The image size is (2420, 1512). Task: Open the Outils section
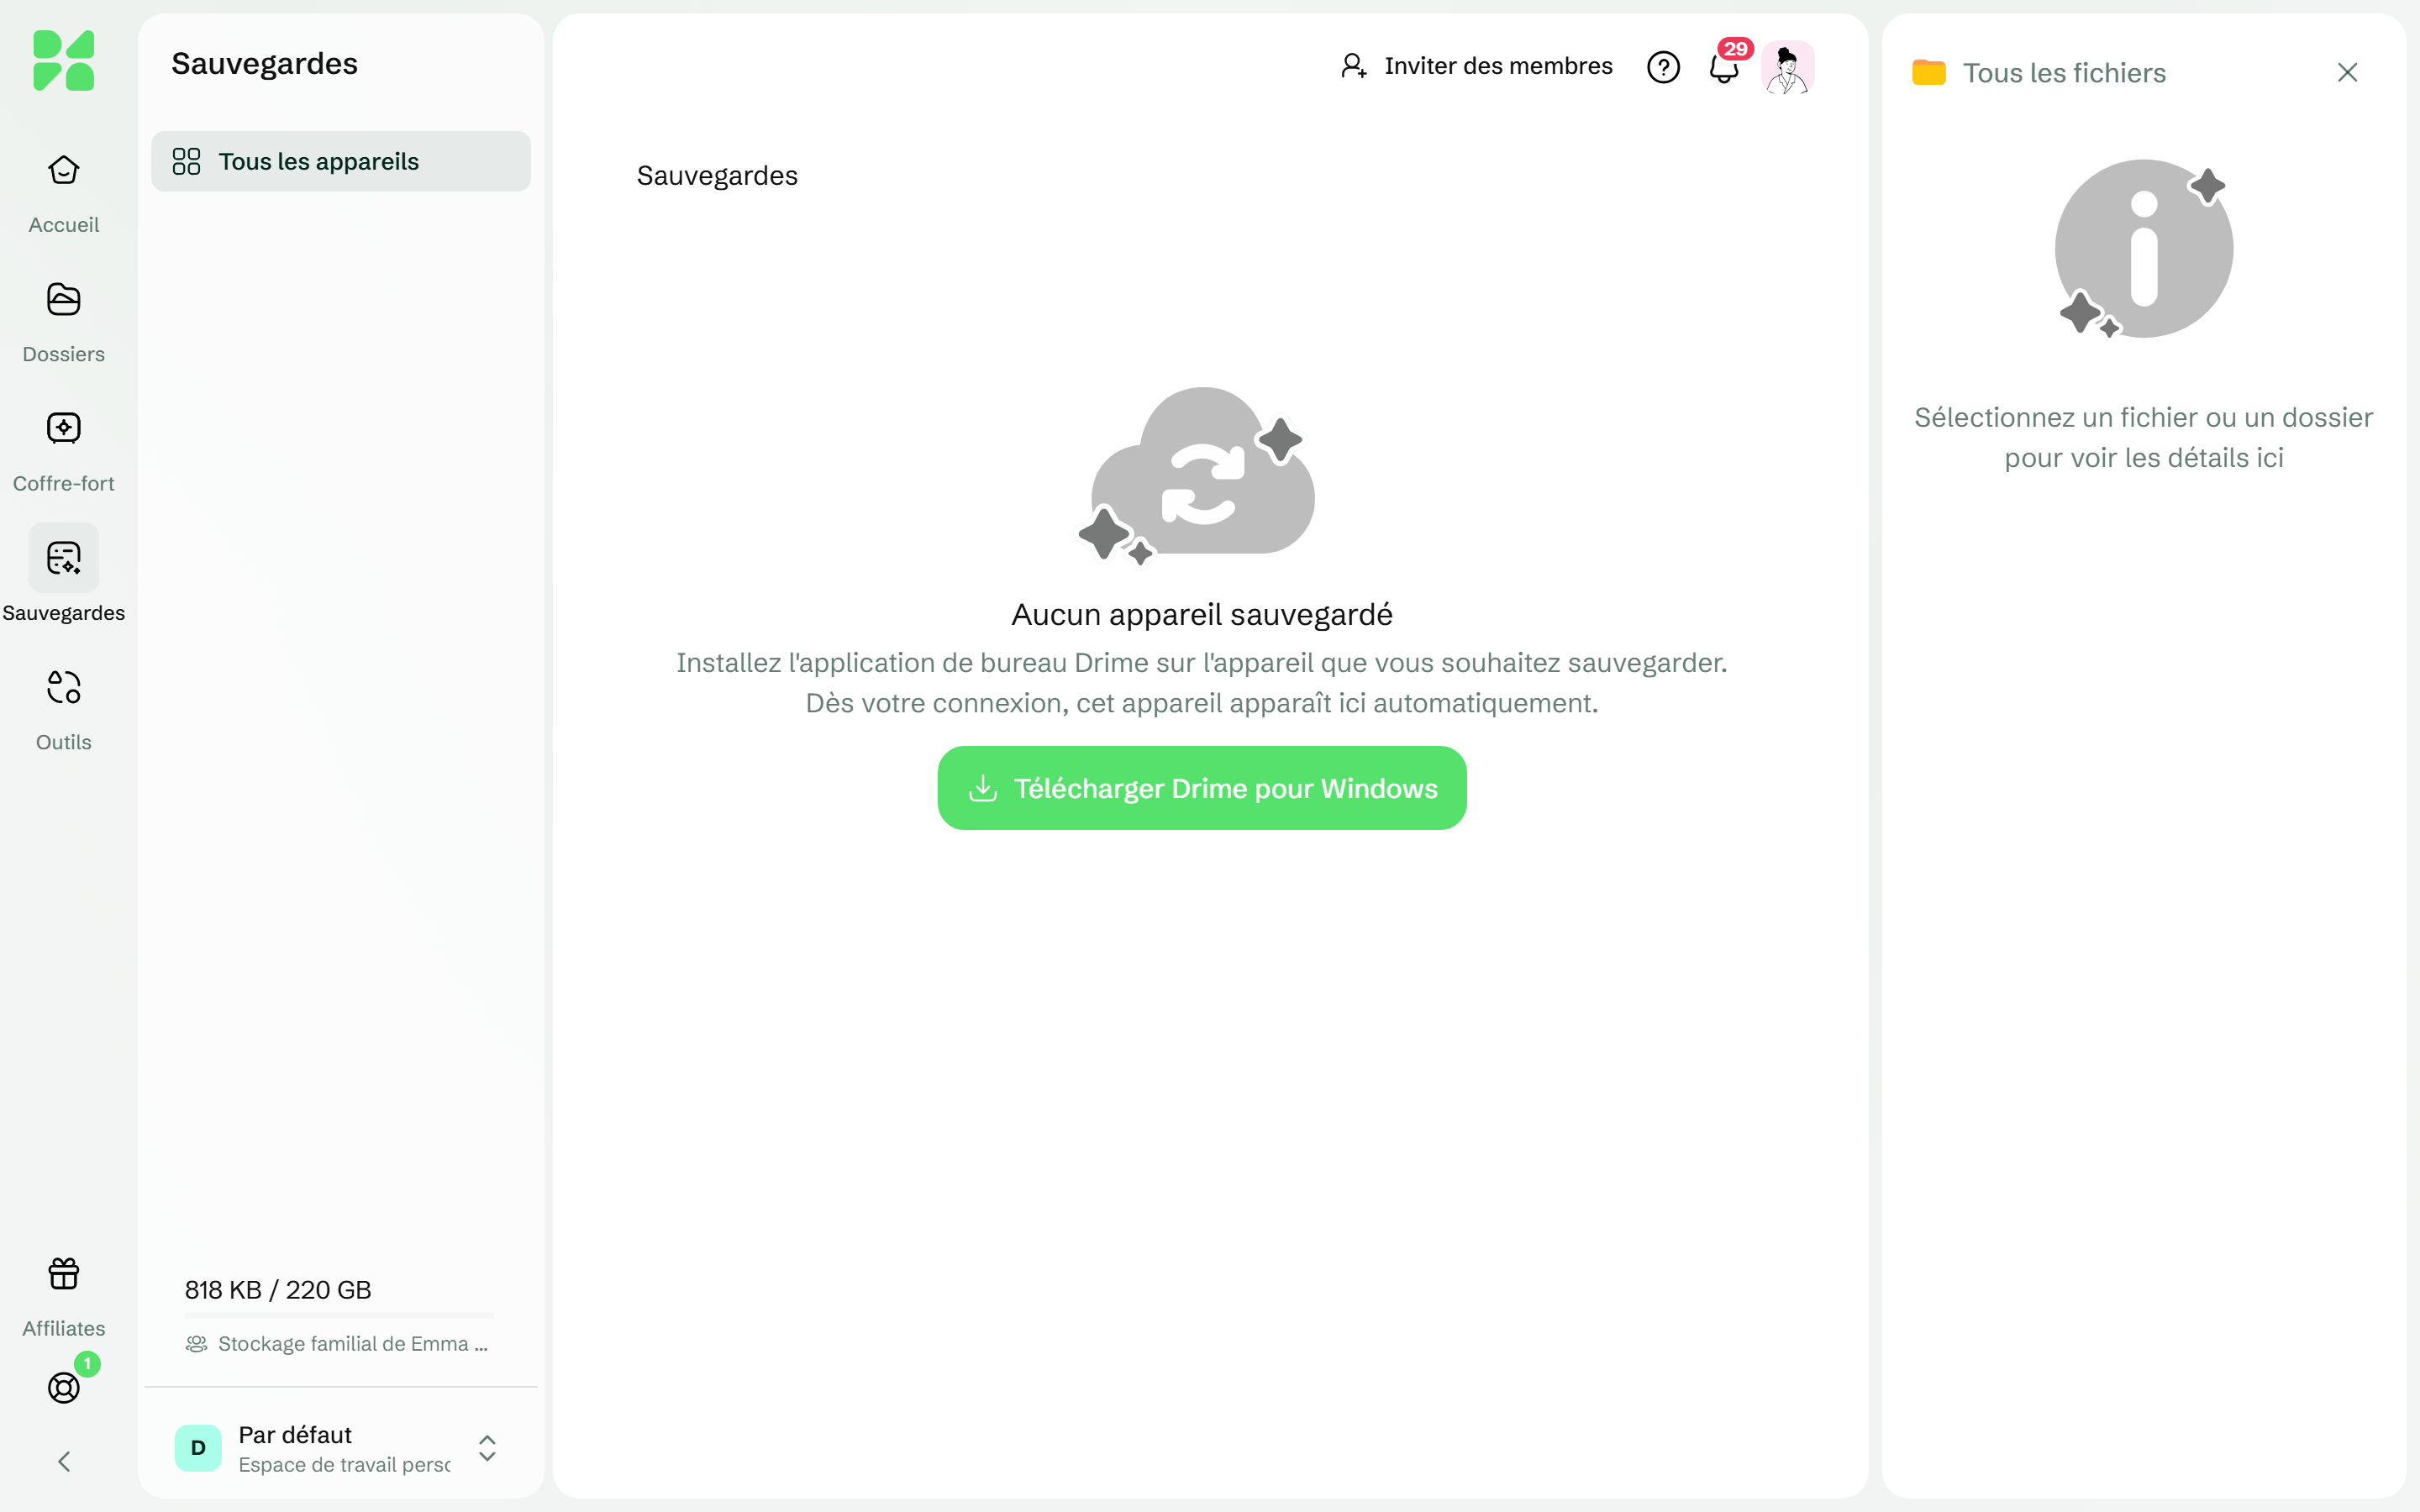click(63, 709)
